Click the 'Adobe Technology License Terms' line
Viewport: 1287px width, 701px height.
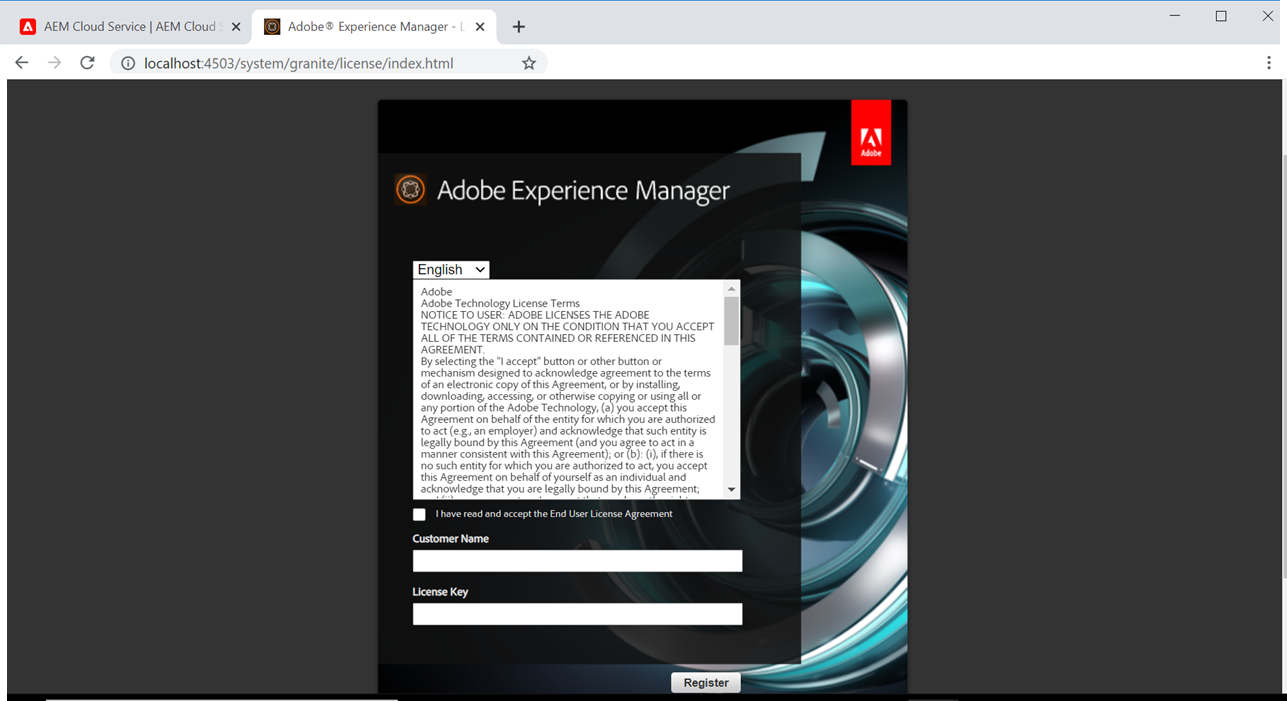click(x=500, y=303)
